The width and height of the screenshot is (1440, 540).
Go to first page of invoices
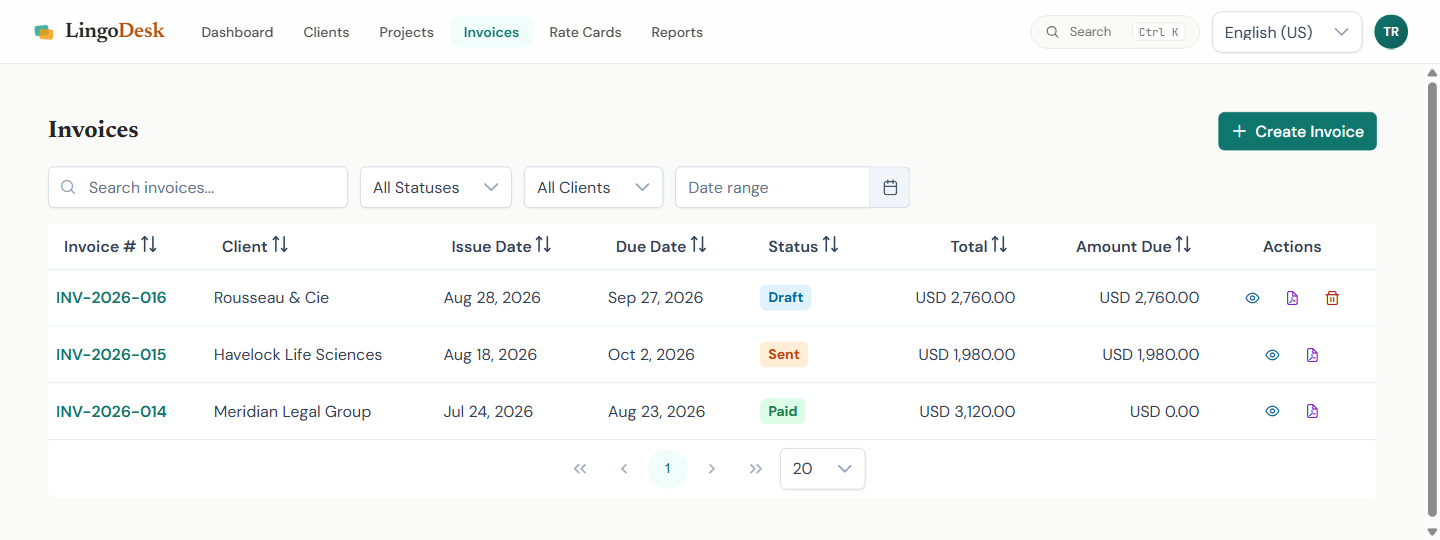(580, 469)
